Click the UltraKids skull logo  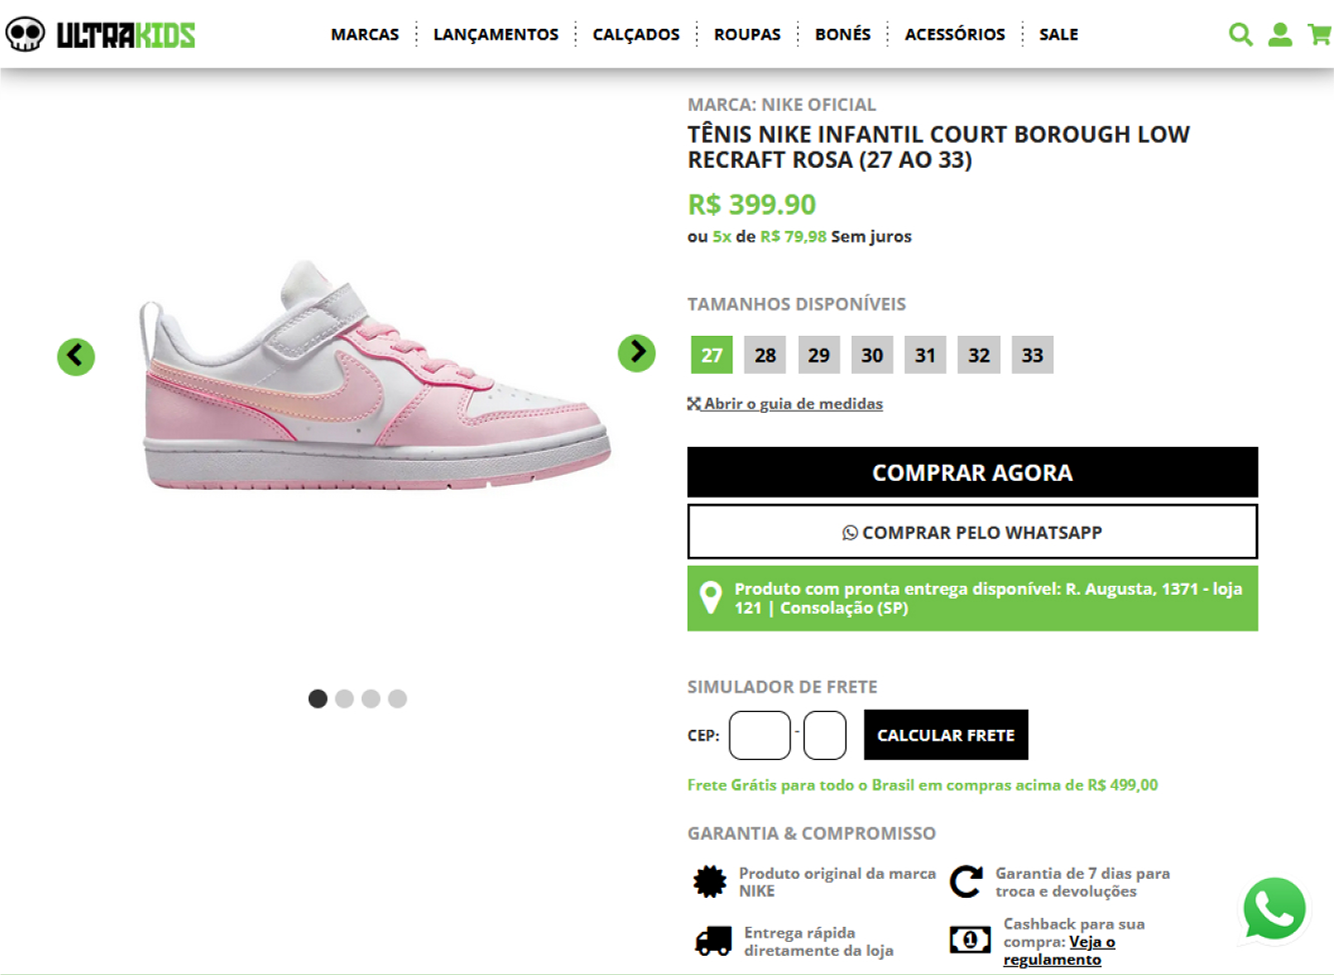[25, 35]
